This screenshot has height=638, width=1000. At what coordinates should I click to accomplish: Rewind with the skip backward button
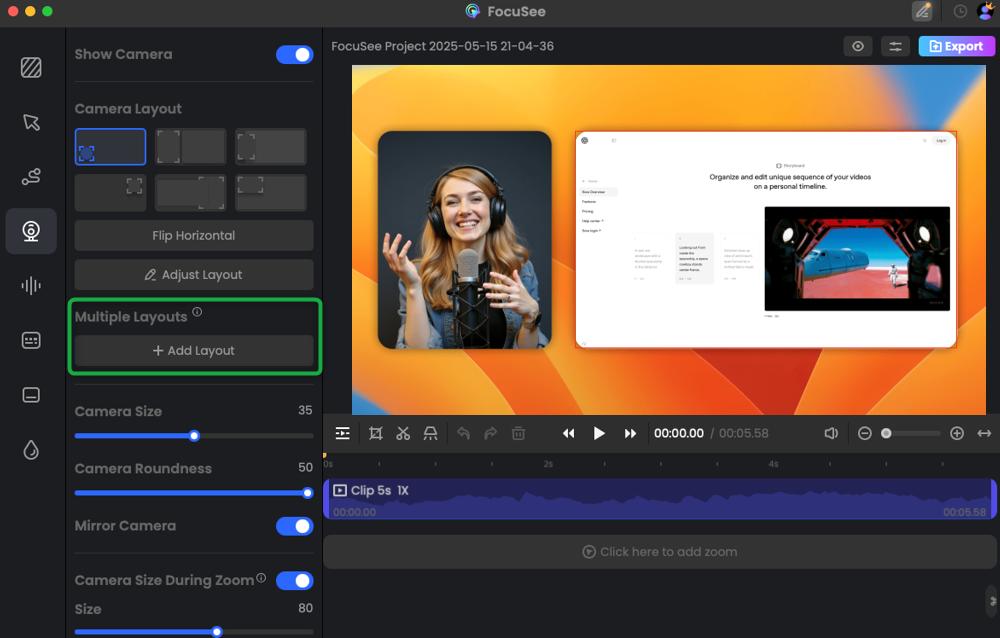tap(568, 433)
